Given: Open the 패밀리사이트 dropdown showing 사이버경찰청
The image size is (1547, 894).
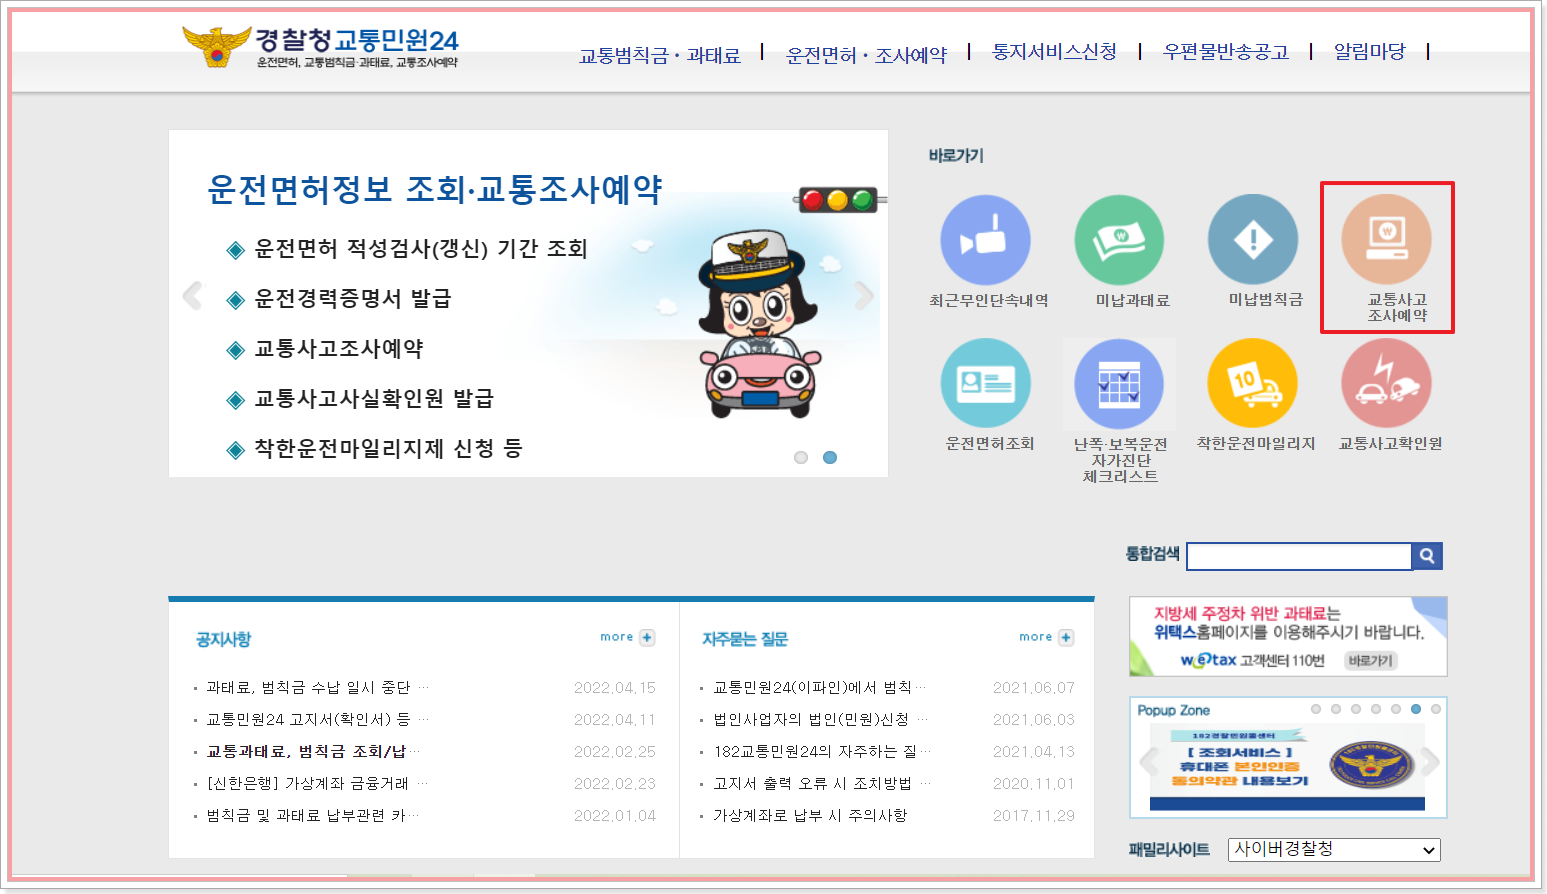Looking at the screenshot, I should [1333, 849].
